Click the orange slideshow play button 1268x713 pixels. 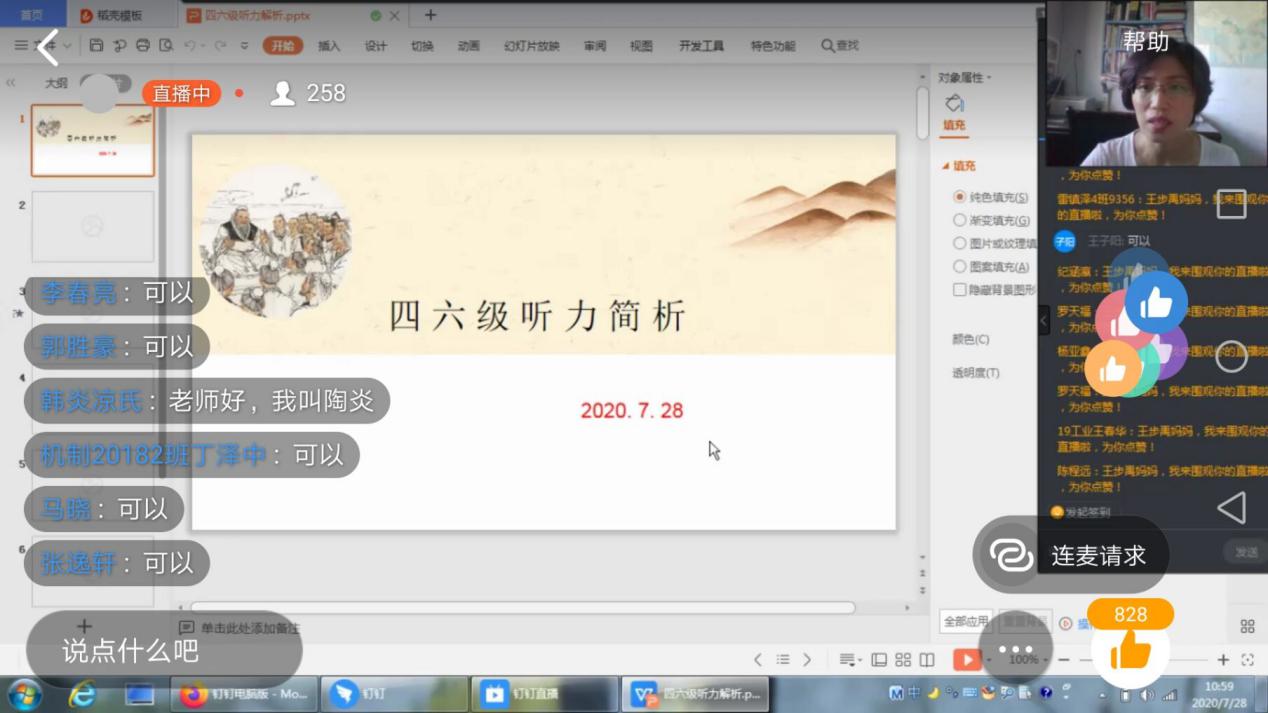pyautogui.click(x=966, y=659)
